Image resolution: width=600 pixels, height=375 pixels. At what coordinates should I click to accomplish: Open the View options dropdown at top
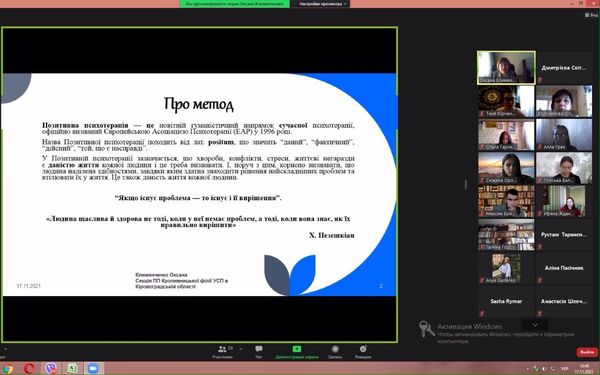(322, 4)
